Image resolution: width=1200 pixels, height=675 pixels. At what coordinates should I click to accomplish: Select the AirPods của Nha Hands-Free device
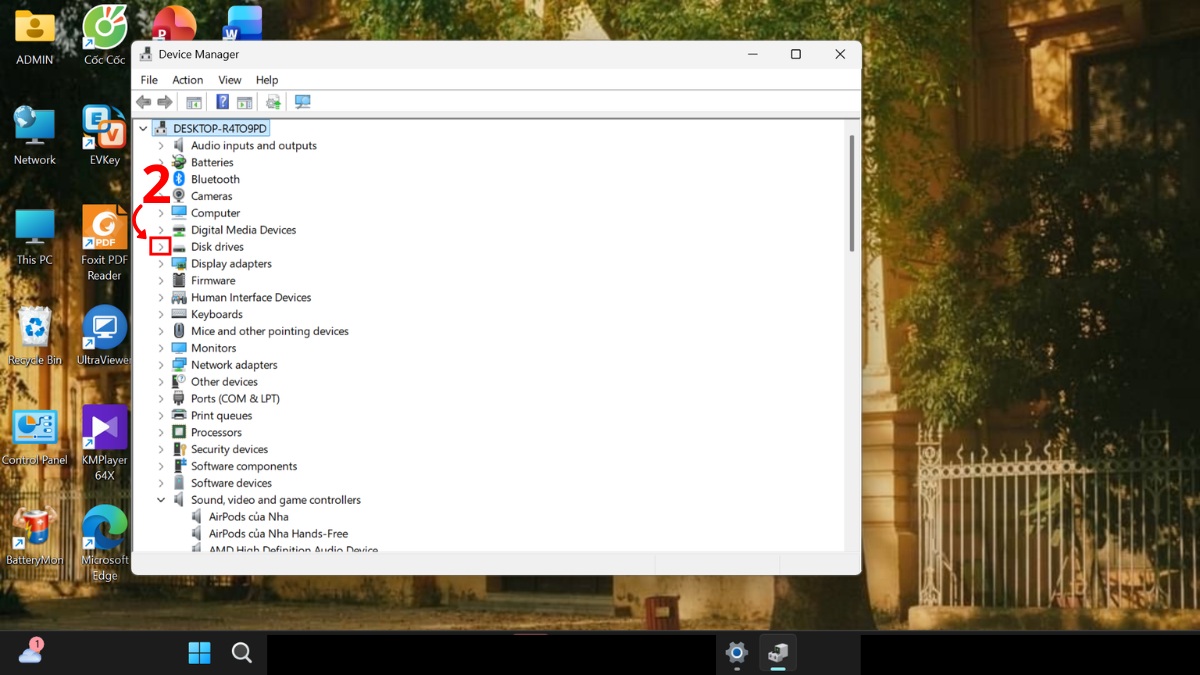pyautogui.click(x=278, y=534)
